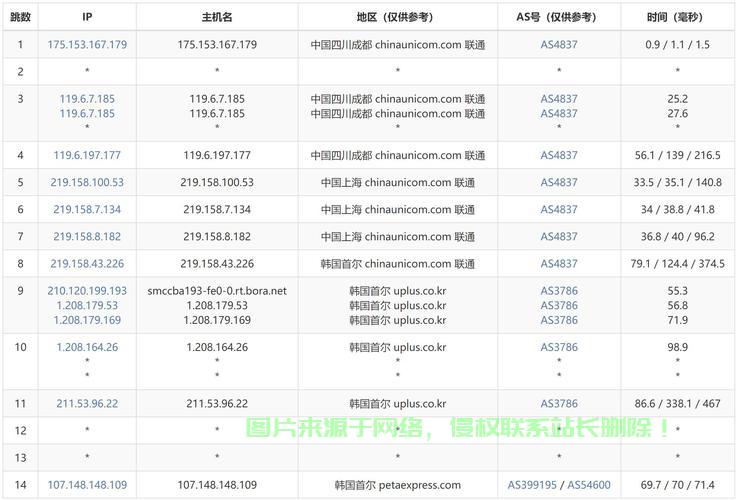Image resolution: width=737 pixels, height=500 pixels.
Task: Click IP link 119.6.197.177
Action: tap(87, 155)
